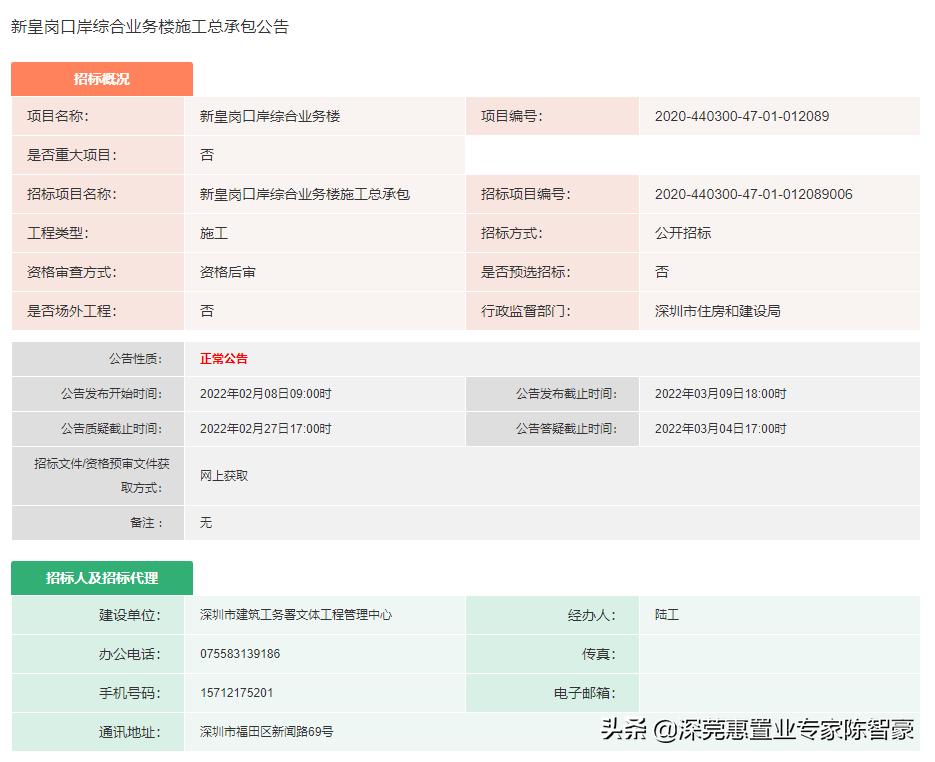
Task: Click 深圳市住房和建设局 supervisory department
Action: [716, 311]
